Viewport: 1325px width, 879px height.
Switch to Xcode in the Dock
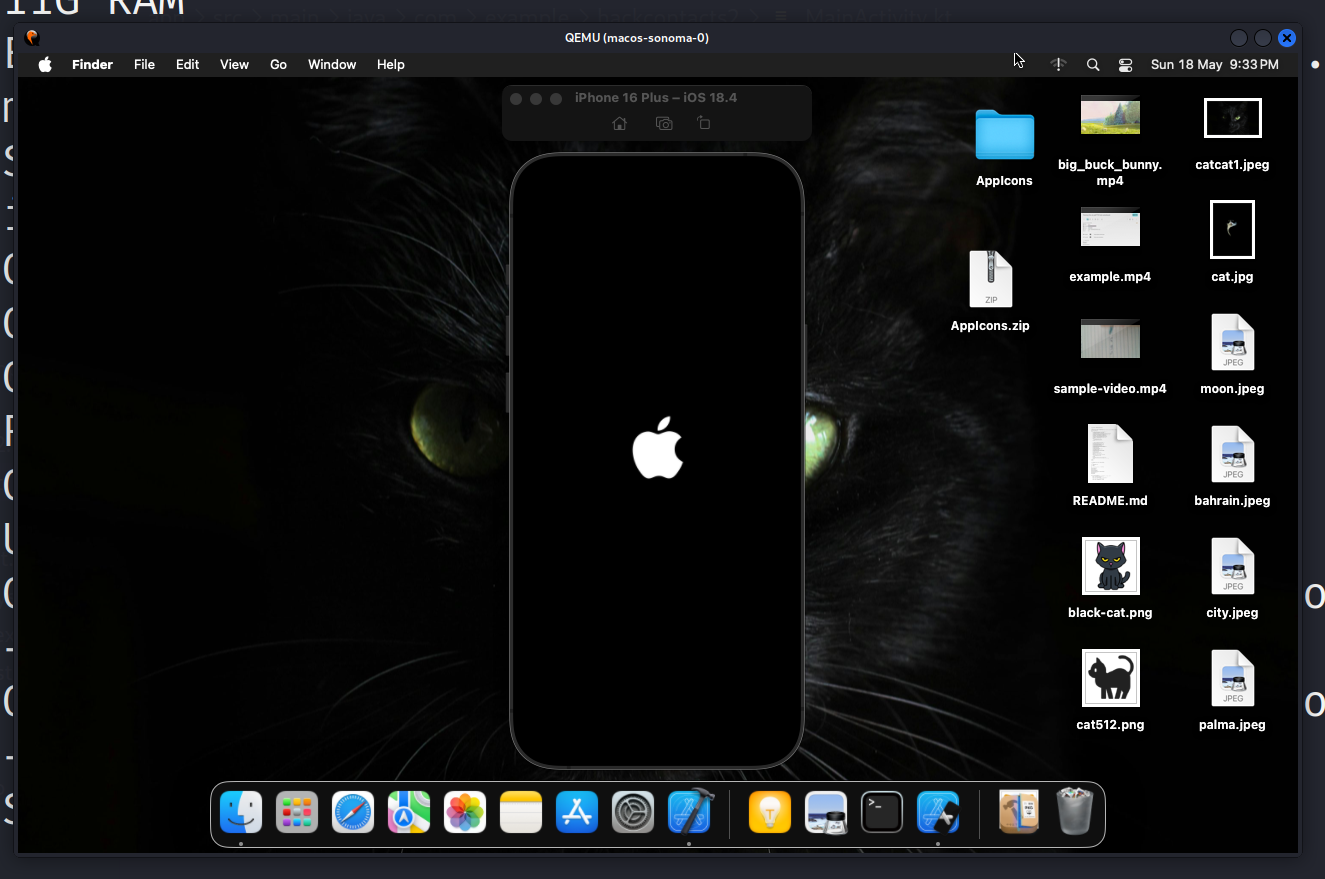[690, 812]
